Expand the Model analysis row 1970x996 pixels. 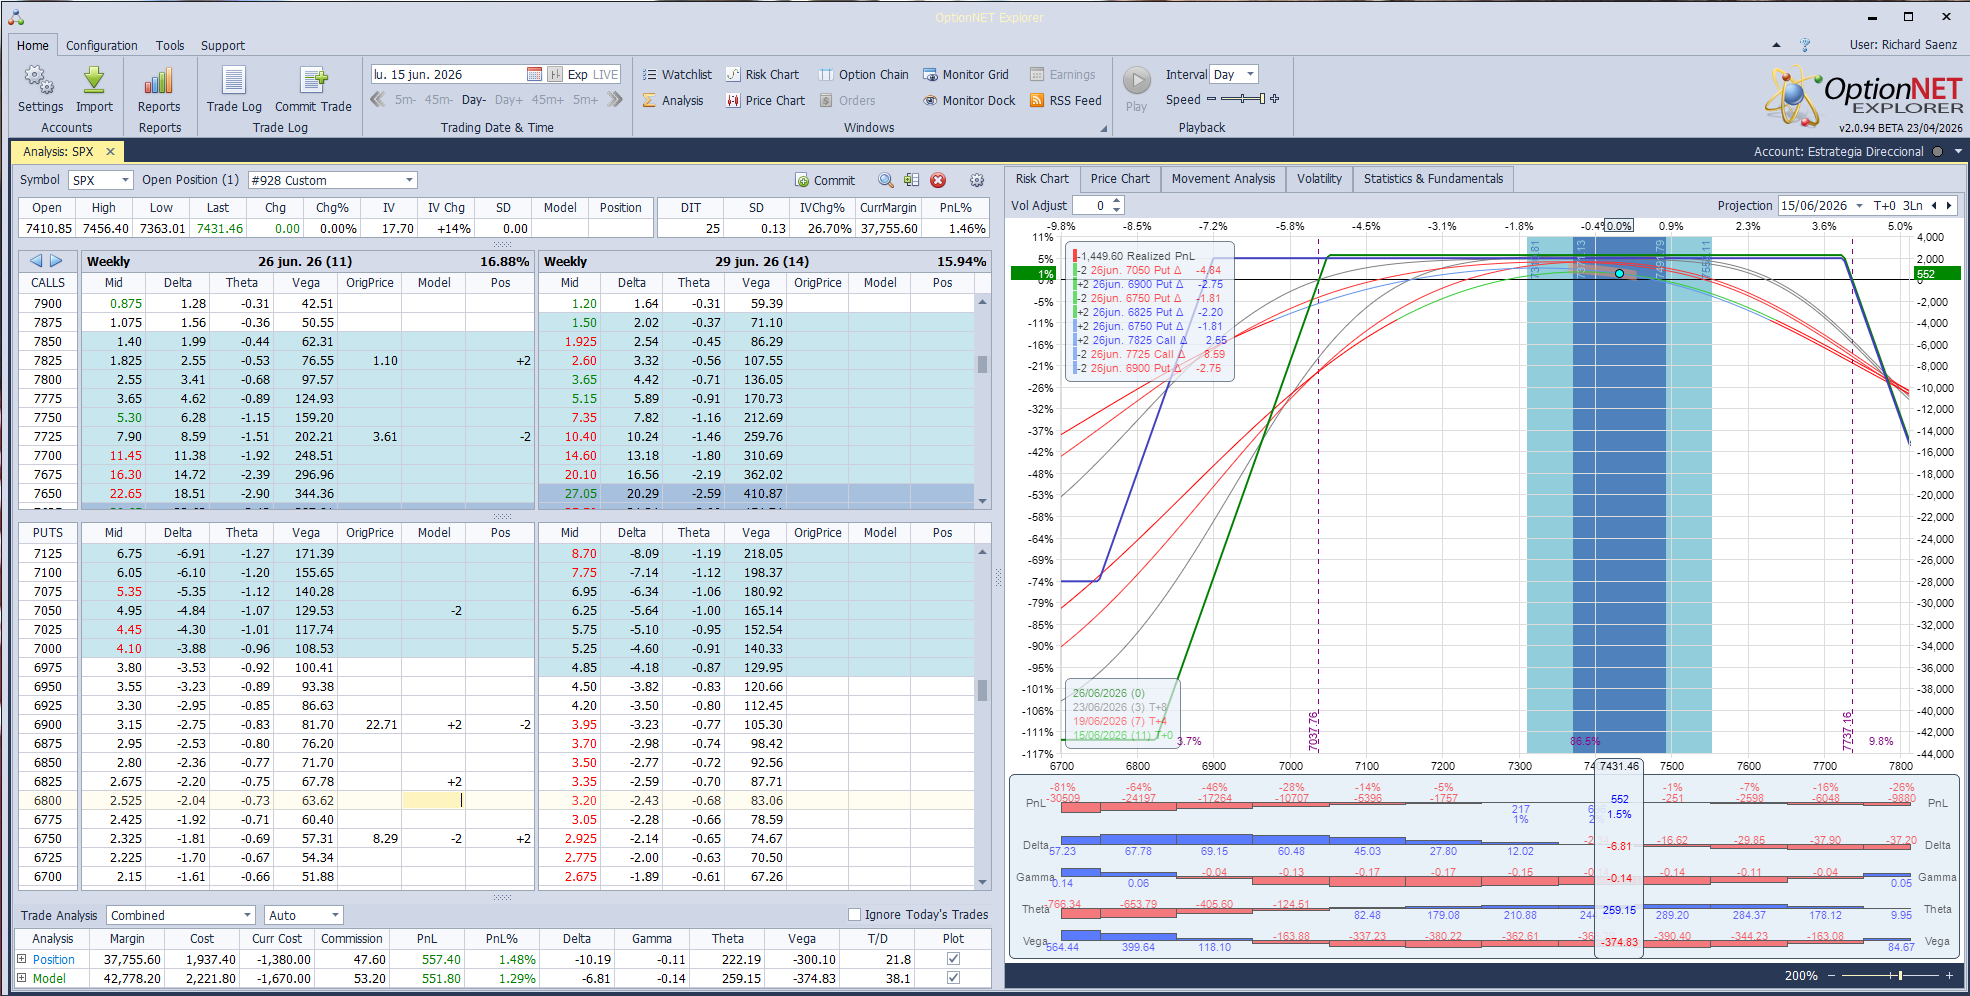pyautogui.click(x=22, y=978)
